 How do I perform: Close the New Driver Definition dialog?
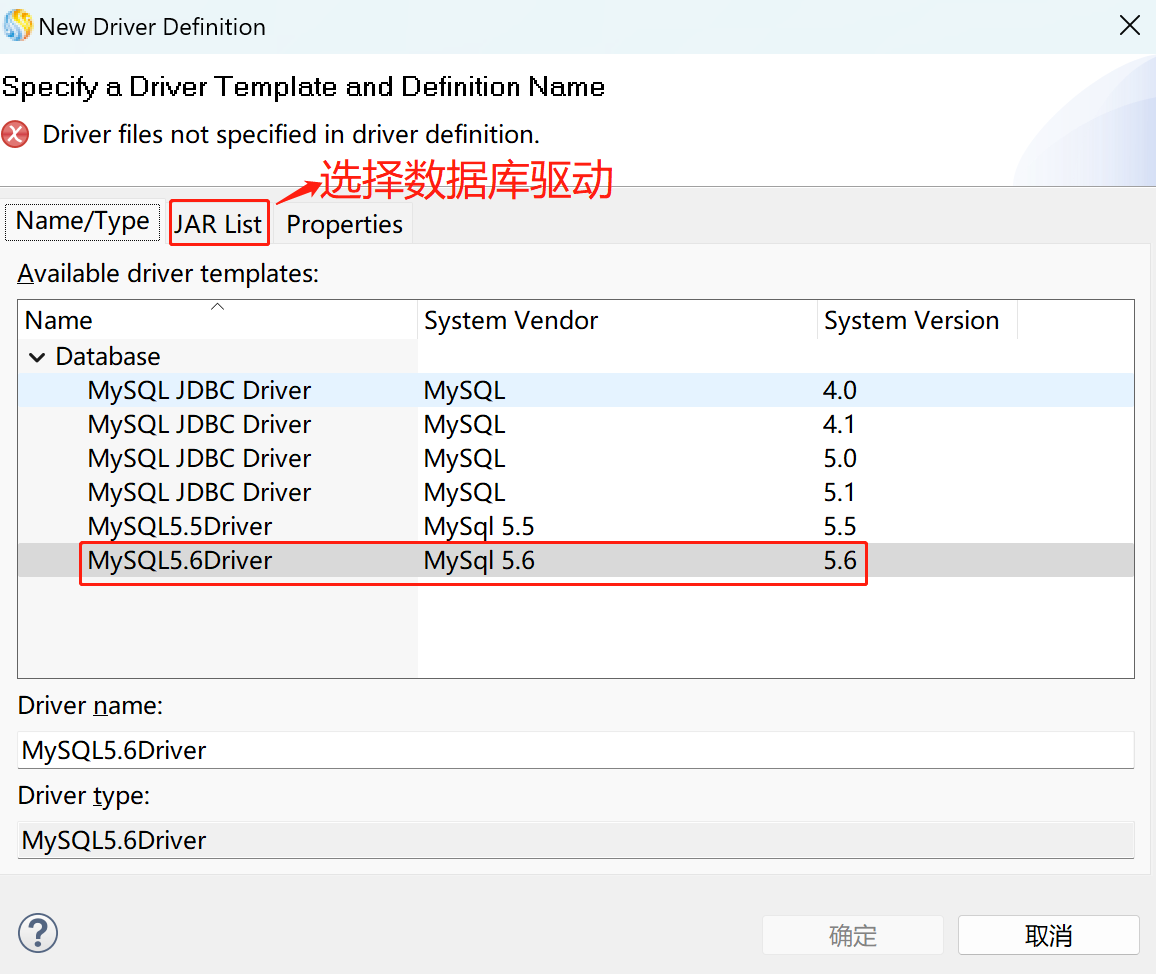coord(1129,26)
